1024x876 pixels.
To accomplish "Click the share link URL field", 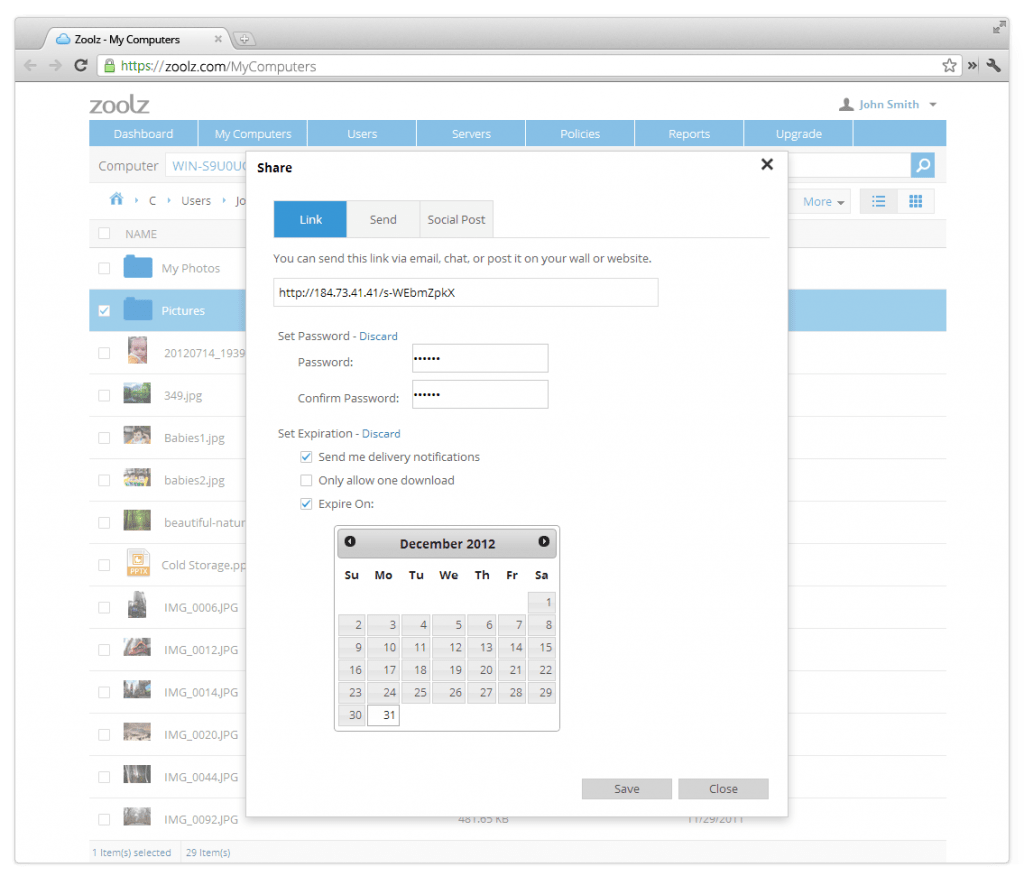I will [465, 292].
